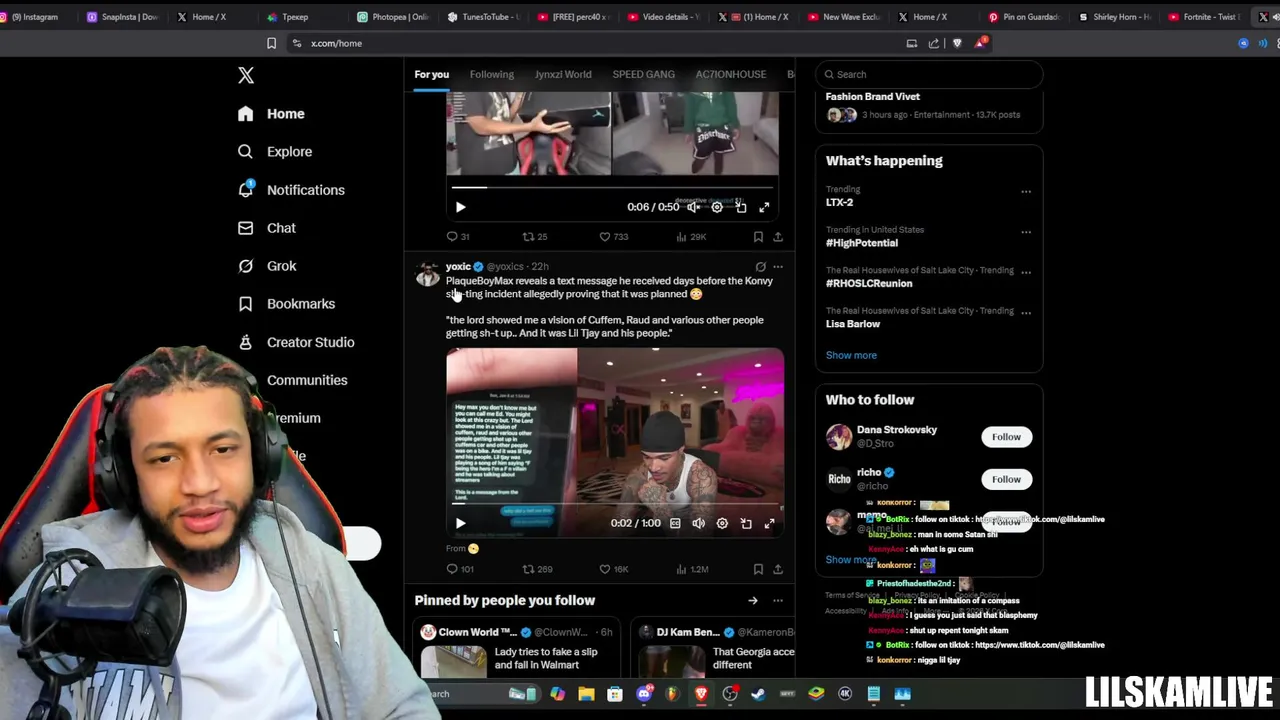Image resolution: width=1280 pixels, height=720 pixels.
Task: Seek on the yoxic video progress bar
Action: [615, 504]
